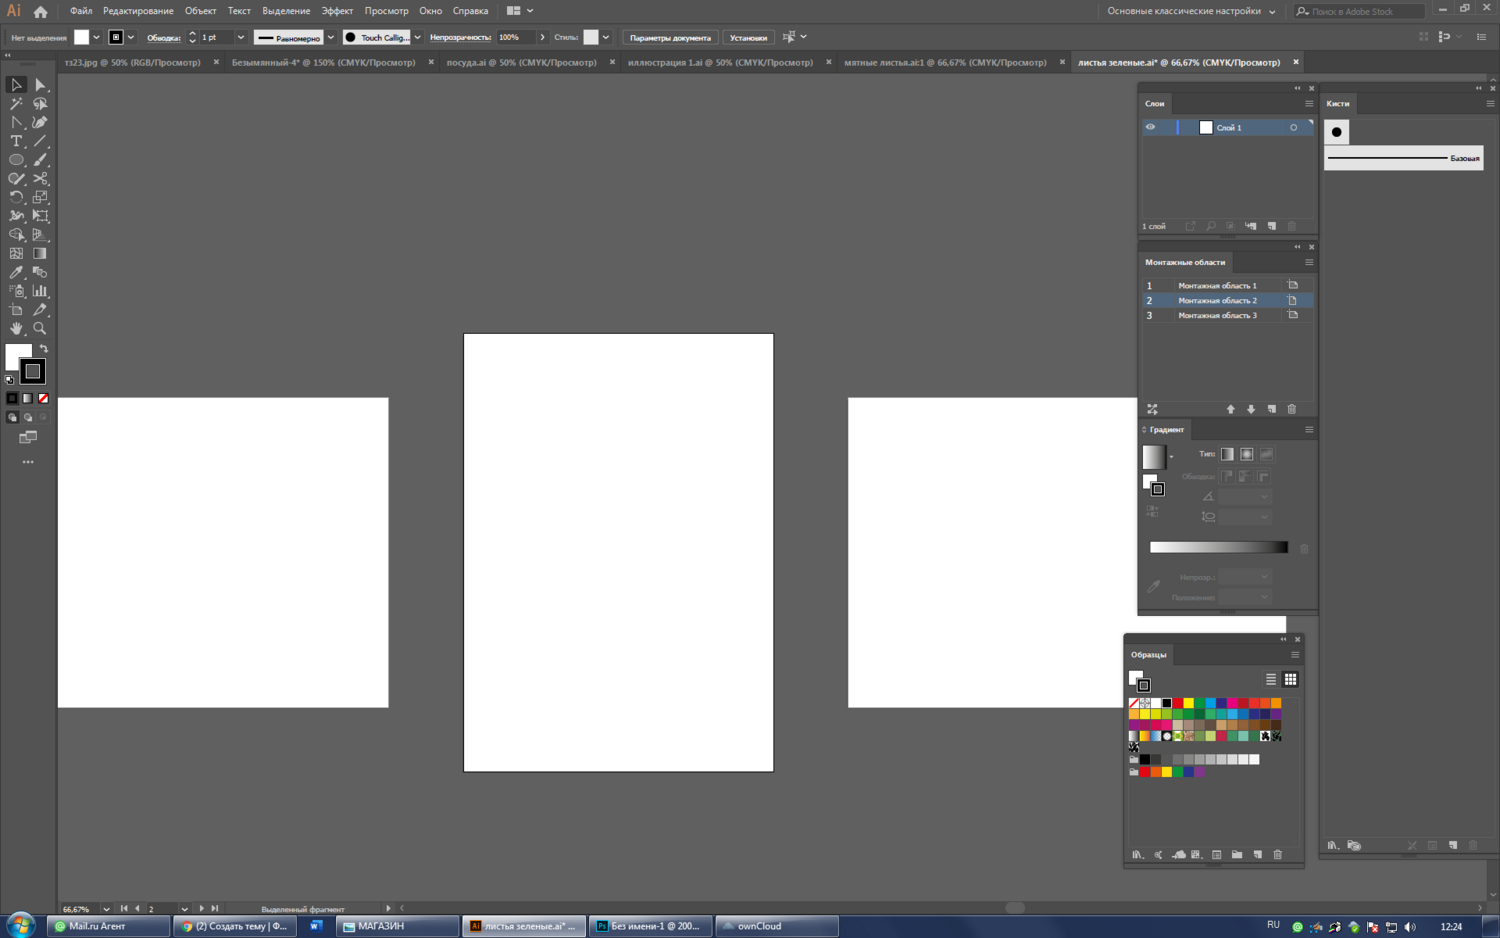Select the Magic Wand tool
Image resolution: width=1500 pixels, height=938 pixels.
tap(16, 104)
